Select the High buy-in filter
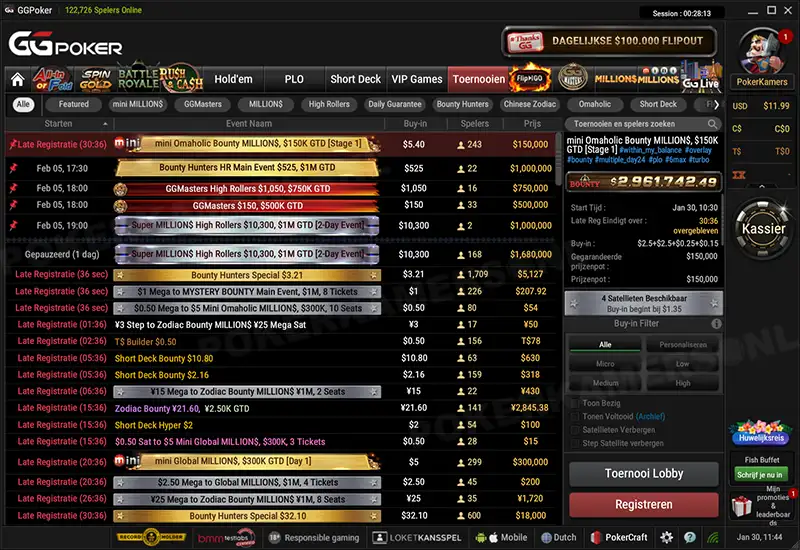 [x=682, y=383]
